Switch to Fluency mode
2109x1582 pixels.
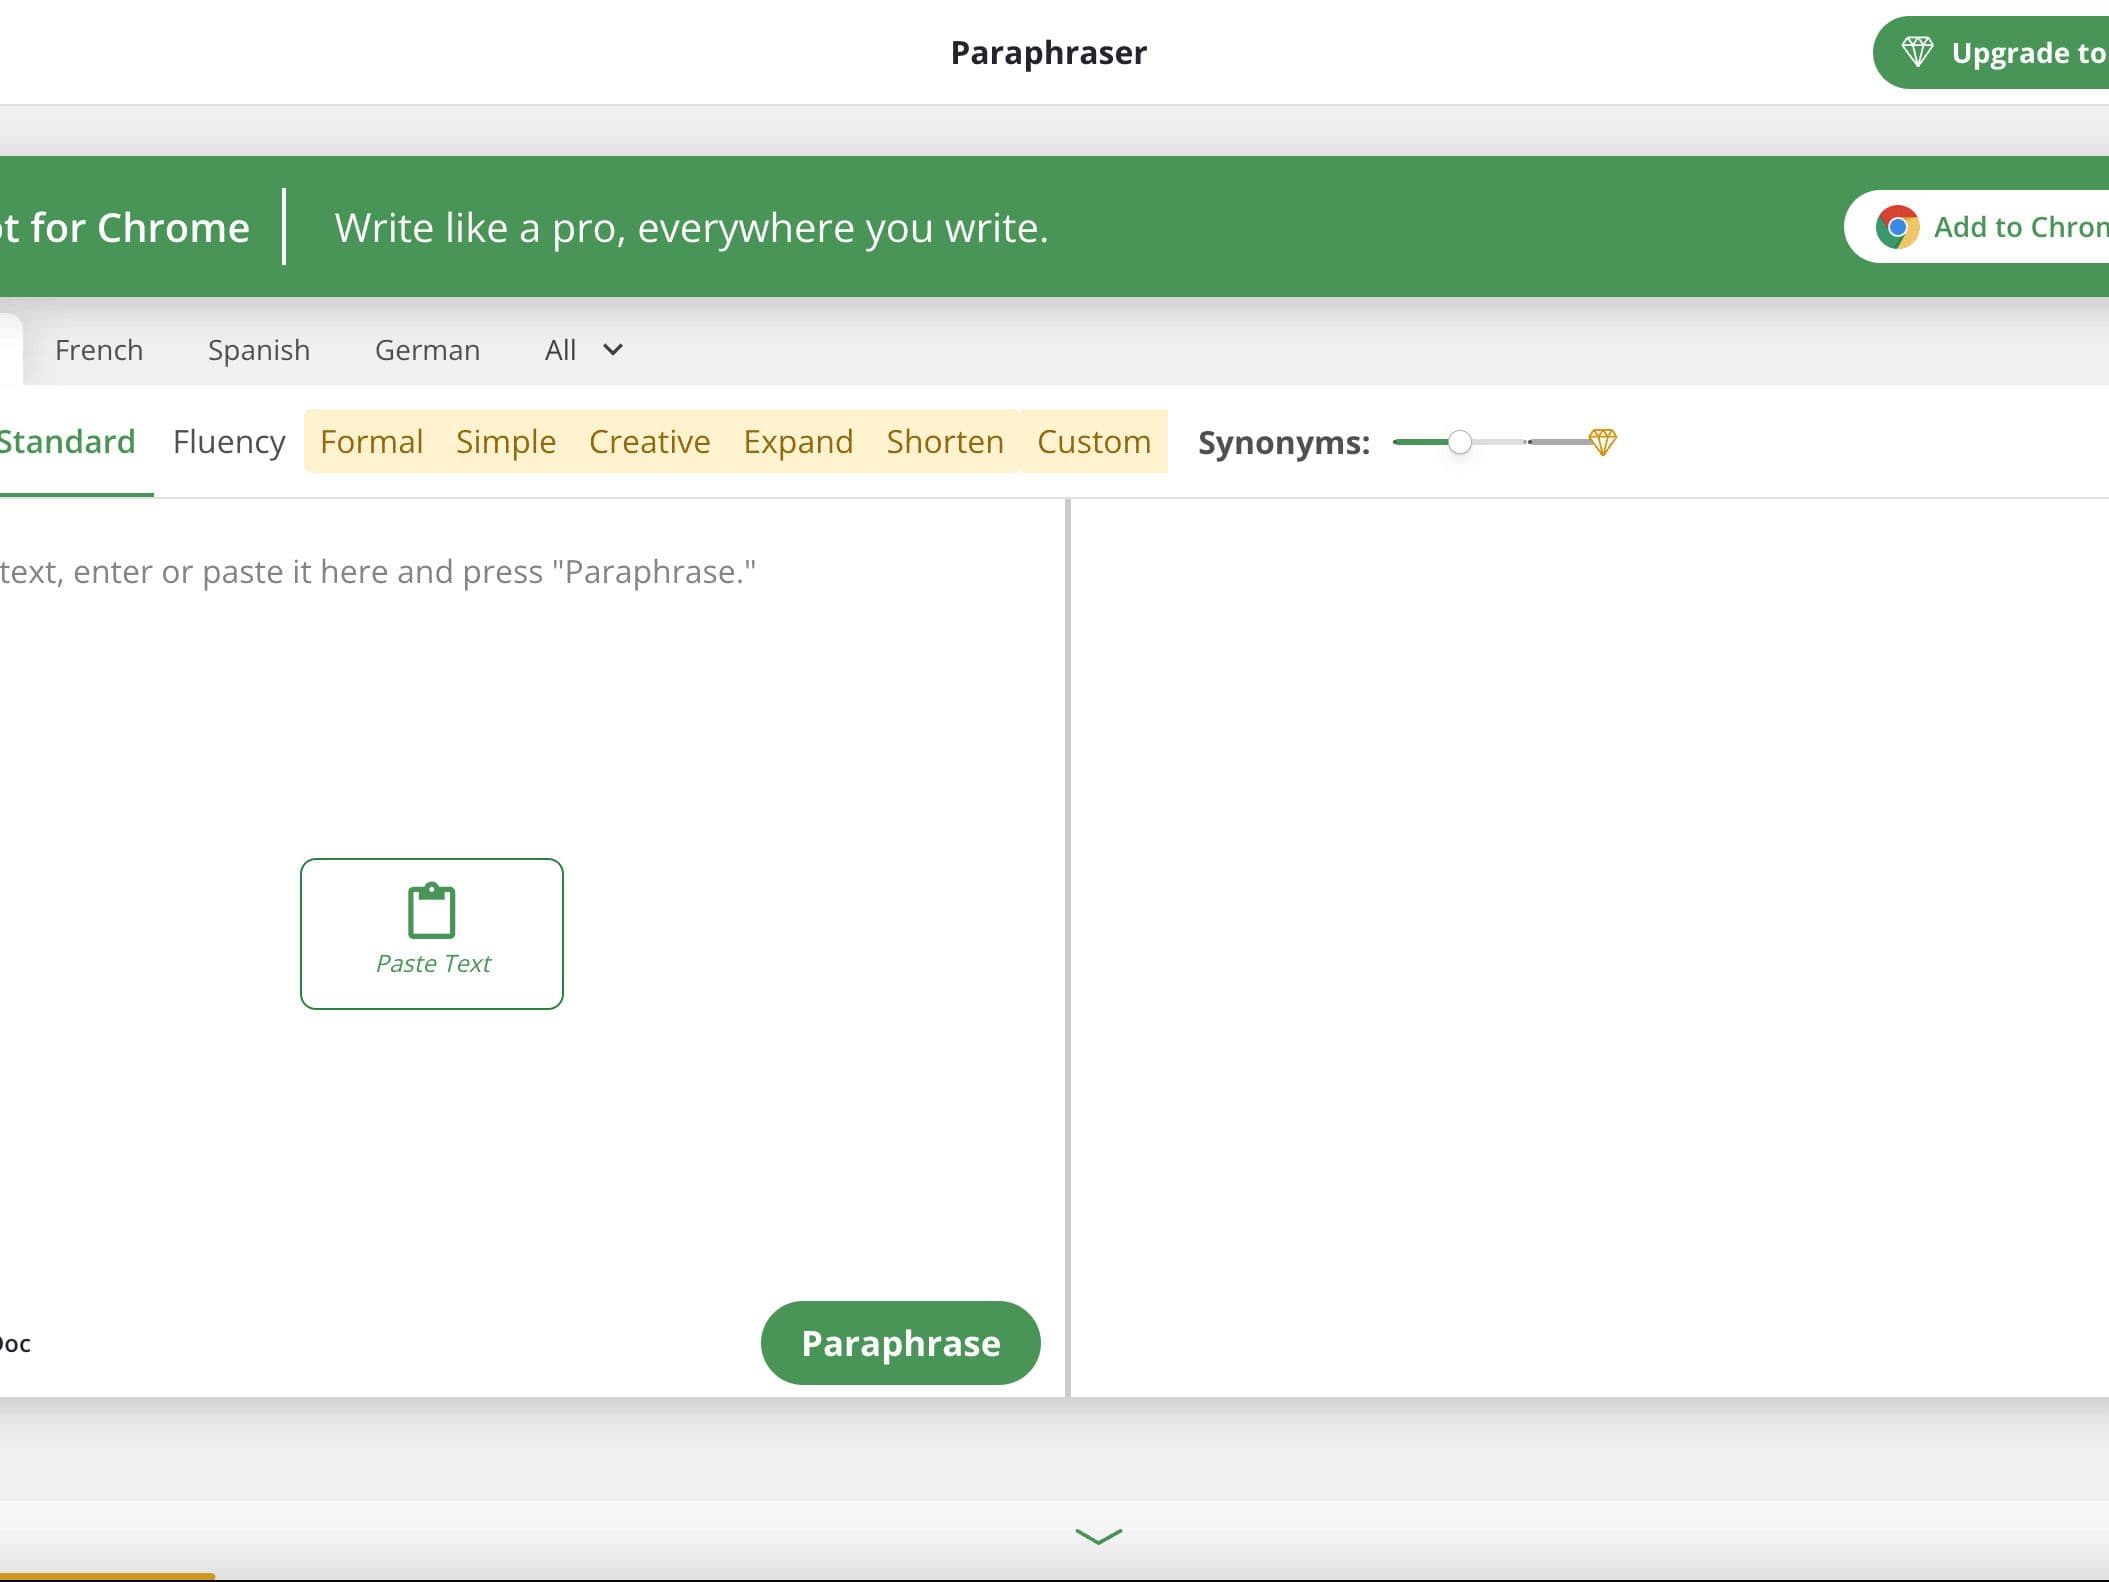[x=229, y=442]
